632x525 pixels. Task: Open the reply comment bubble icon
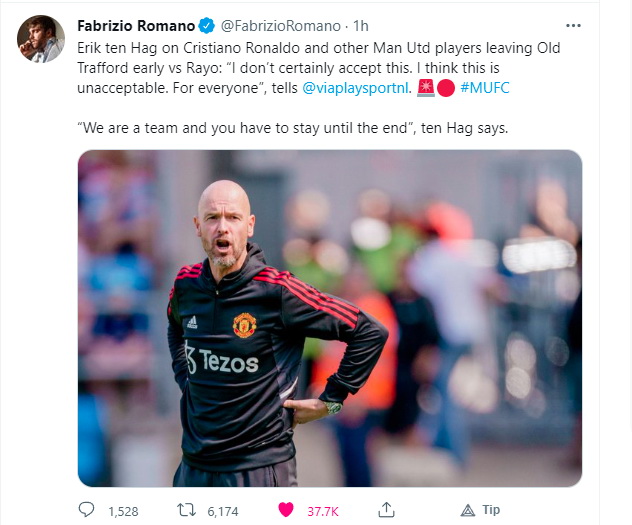86,510
